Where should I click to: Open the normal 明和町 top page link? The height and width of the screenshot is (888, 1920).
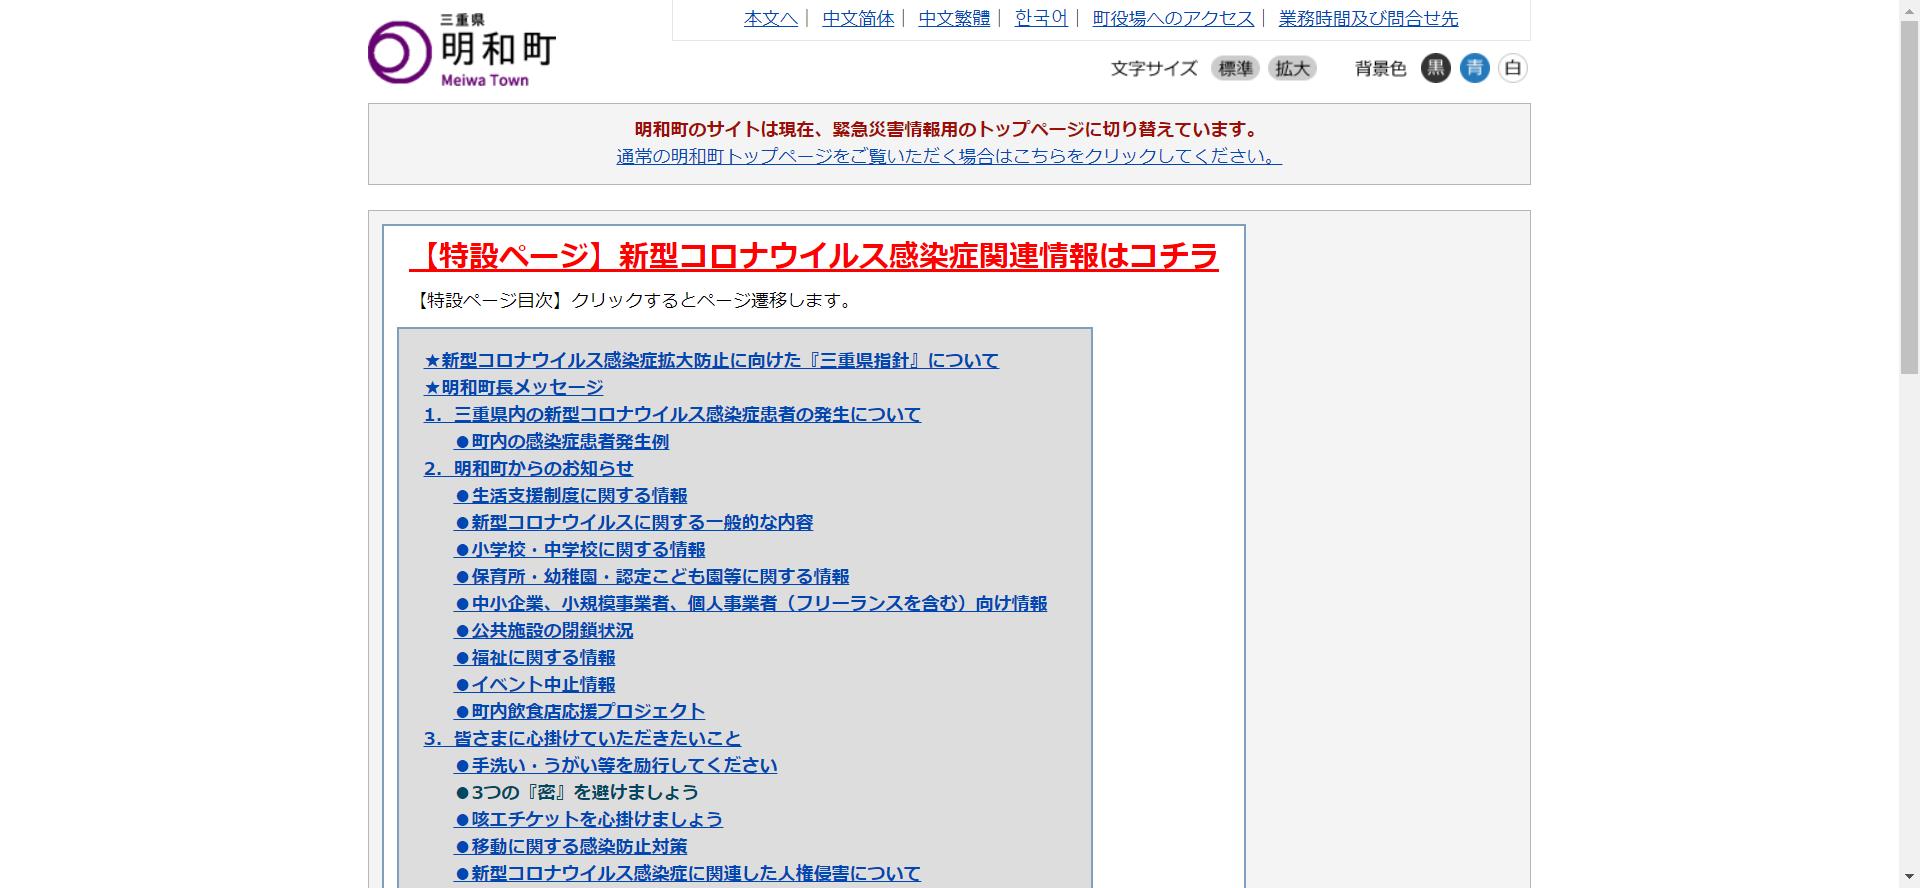tap(949, 156)
